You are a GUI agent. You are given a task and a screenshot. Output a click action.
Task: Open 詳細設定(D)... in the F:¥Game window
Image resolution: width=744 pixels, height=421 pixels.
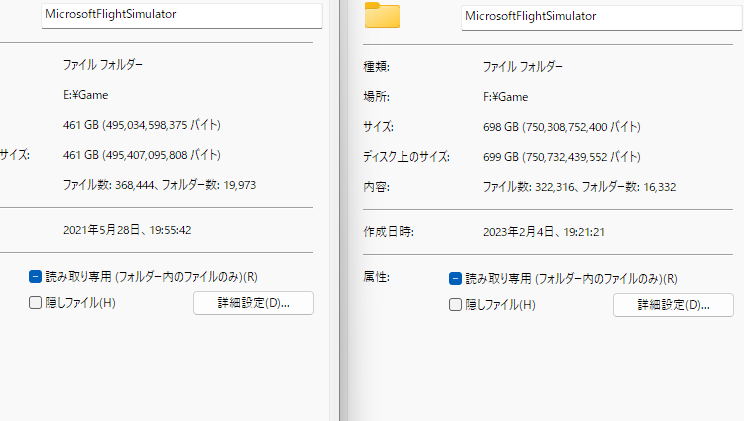tap(673, 305)
